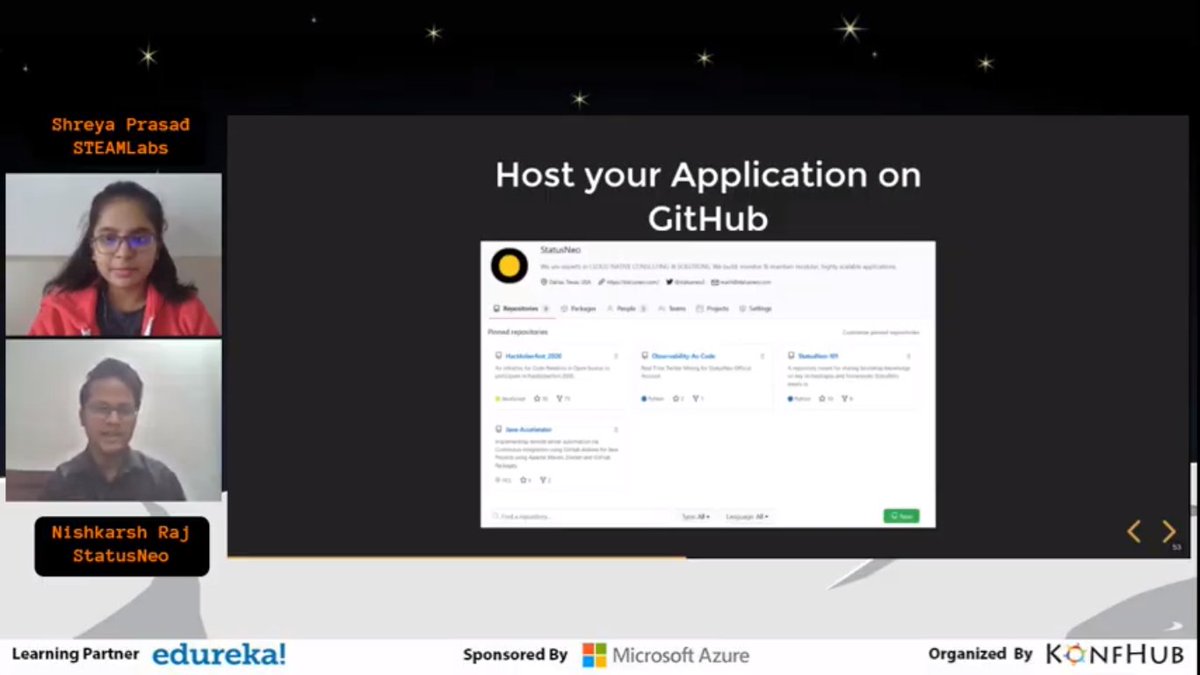This screenshot has height=675, width=1200.
Task: Click the star icon on Java-Accelerator card
Action: (x=522, y=480)
